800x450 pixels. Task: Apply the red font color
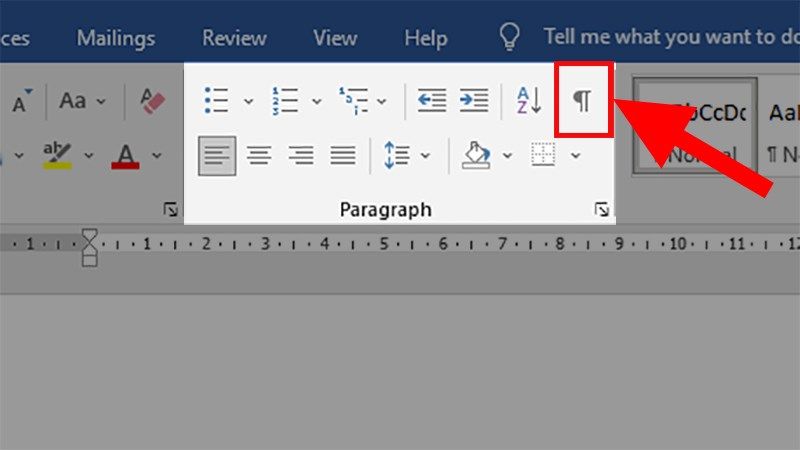tap(125, 156)
